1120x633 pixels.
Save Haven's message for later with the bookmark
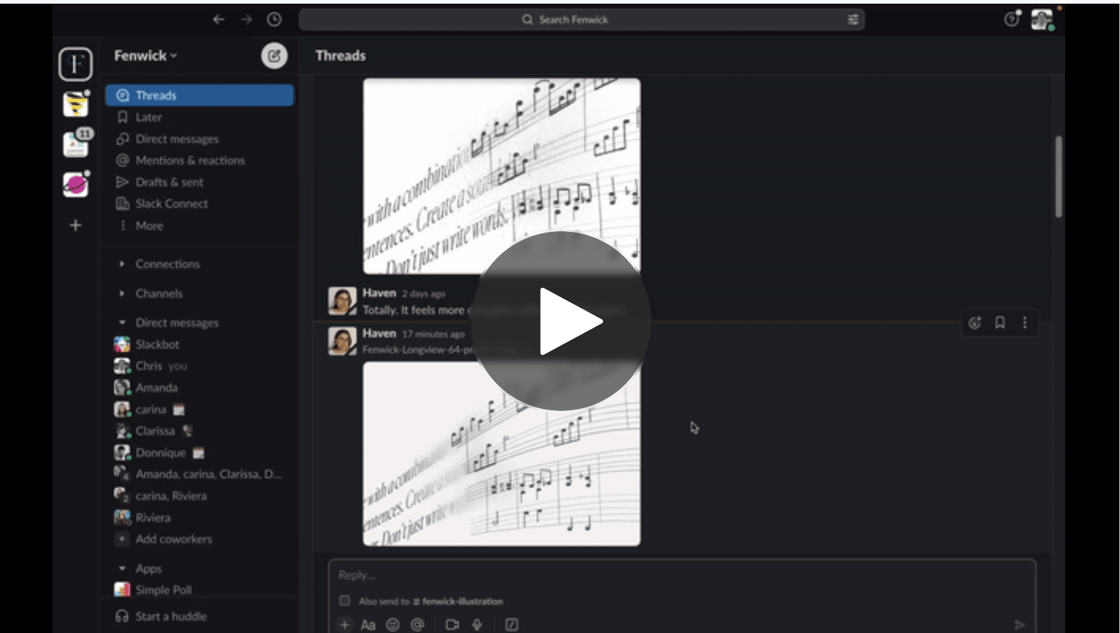pyautogui.click(x=1000, y=322)
